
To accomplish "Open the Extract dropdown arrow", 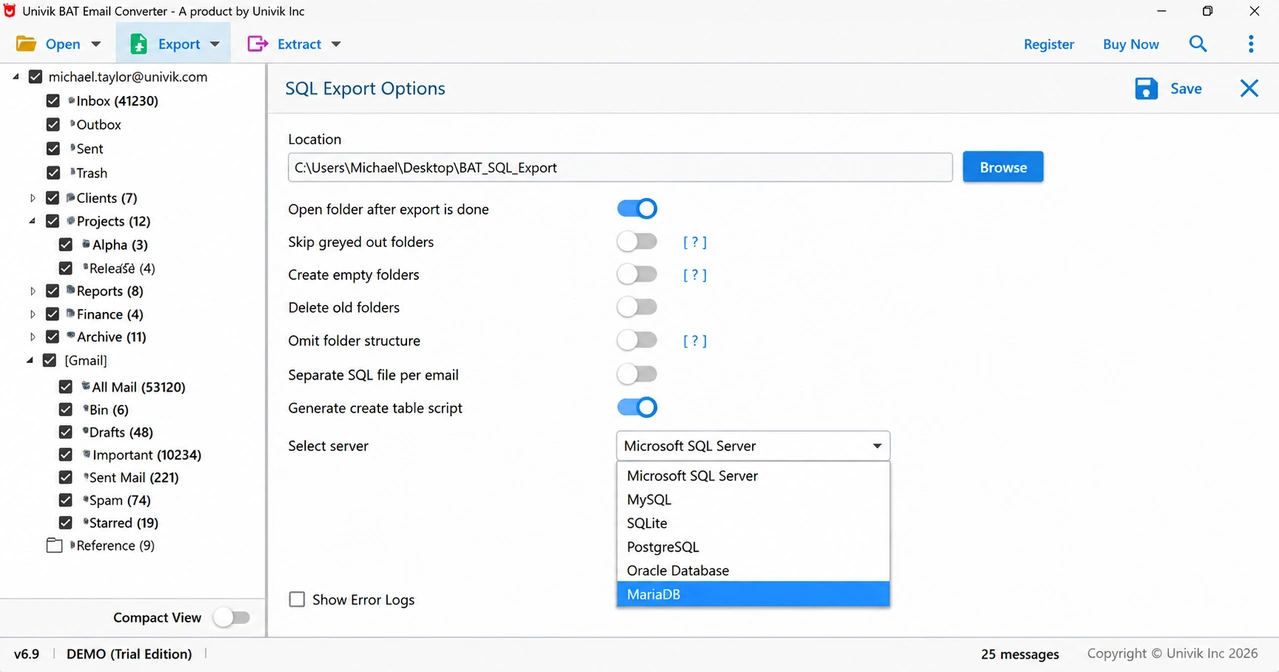I will (x=336, y=45).
